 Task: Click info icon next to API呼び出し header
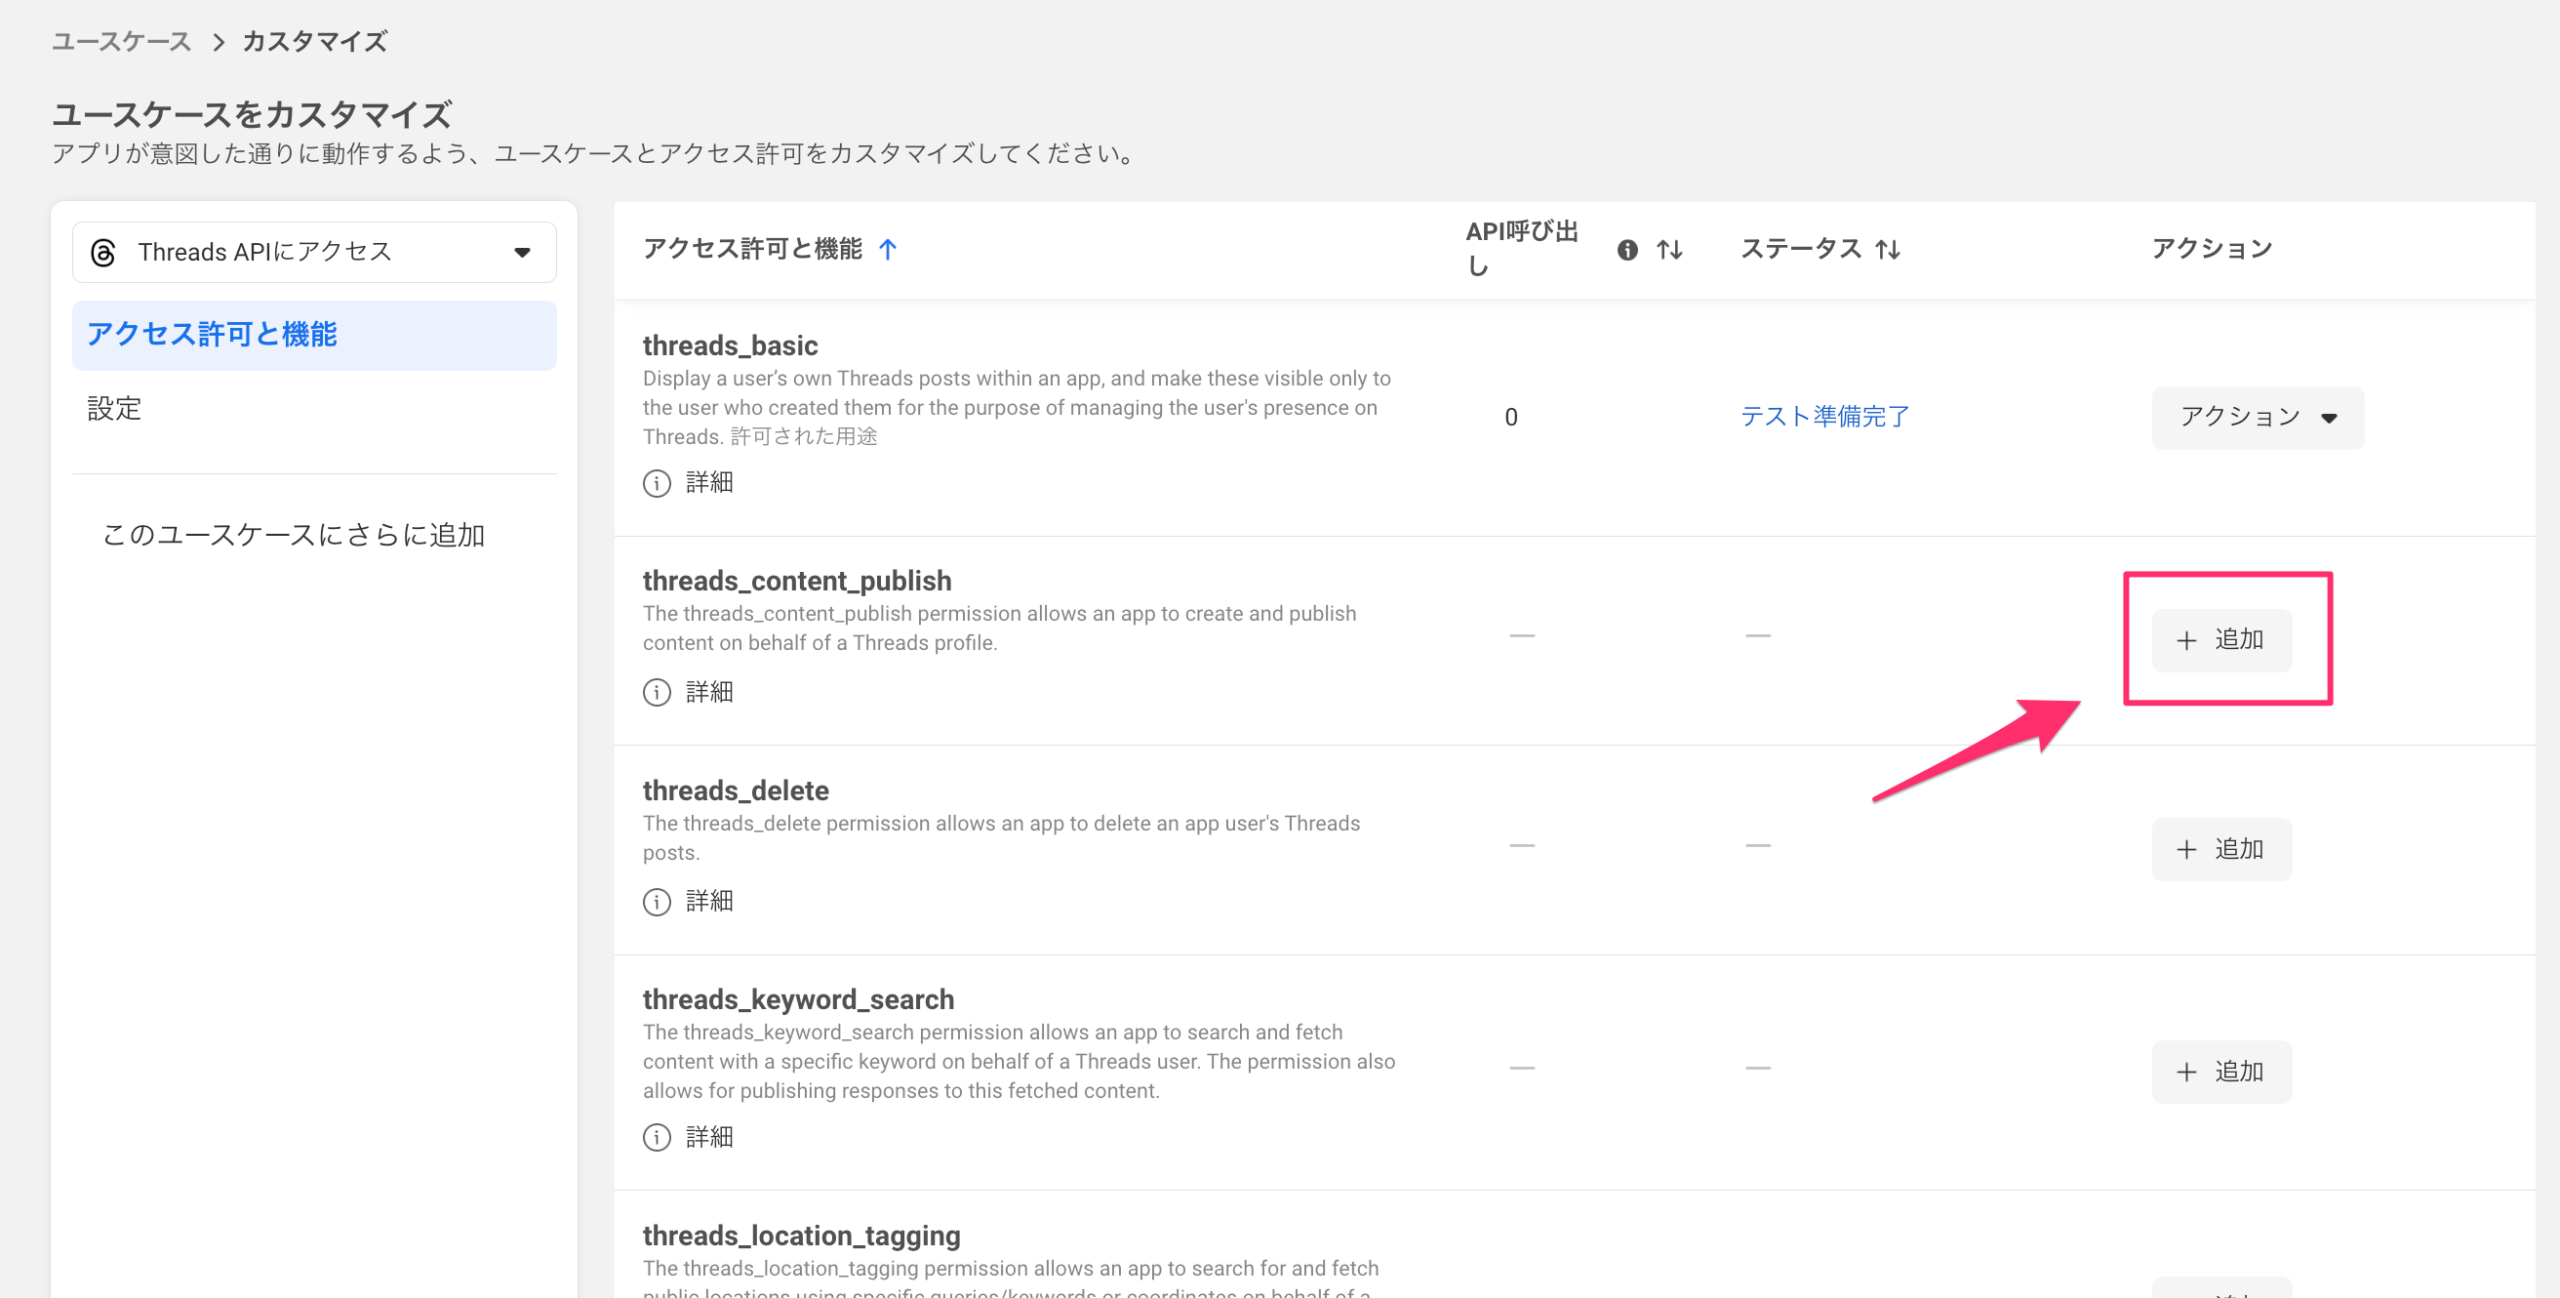coord(1627,250)
